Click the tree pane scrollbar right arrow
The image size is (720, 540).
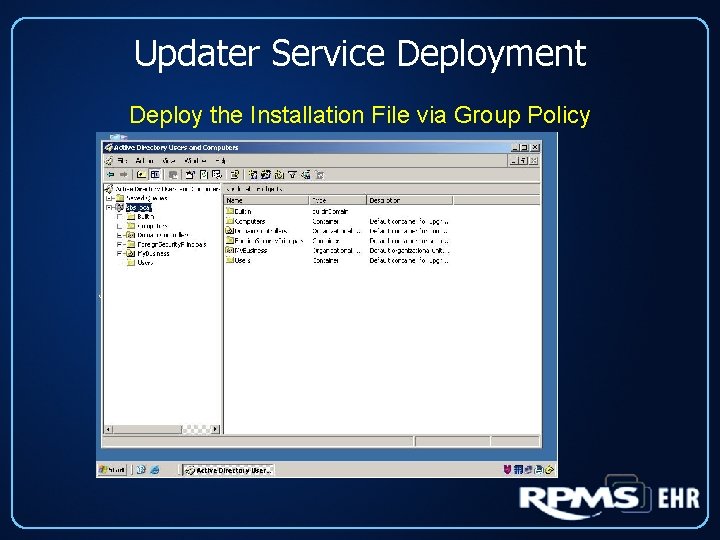point(215,429)
